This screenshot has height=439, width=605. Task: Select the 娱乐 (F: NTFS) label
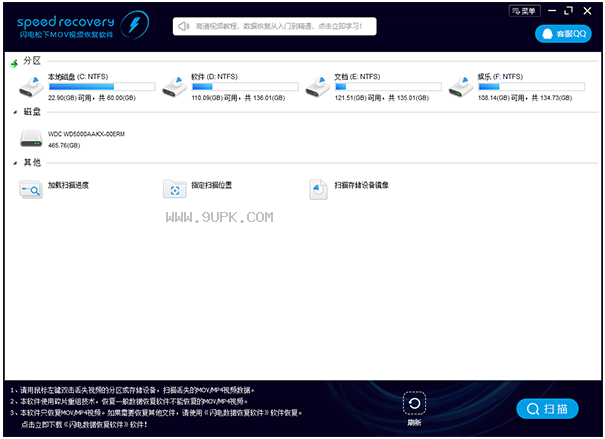[500, 77]
